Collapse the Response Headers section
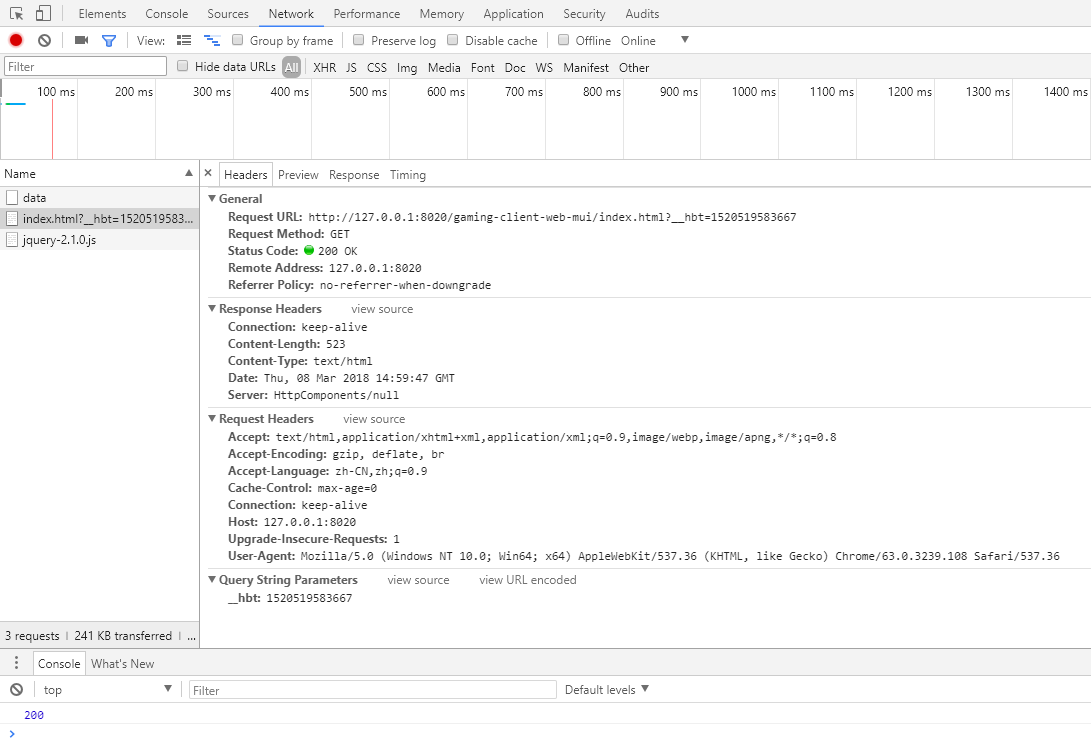The image size is (1091, 746). (212, 309)
